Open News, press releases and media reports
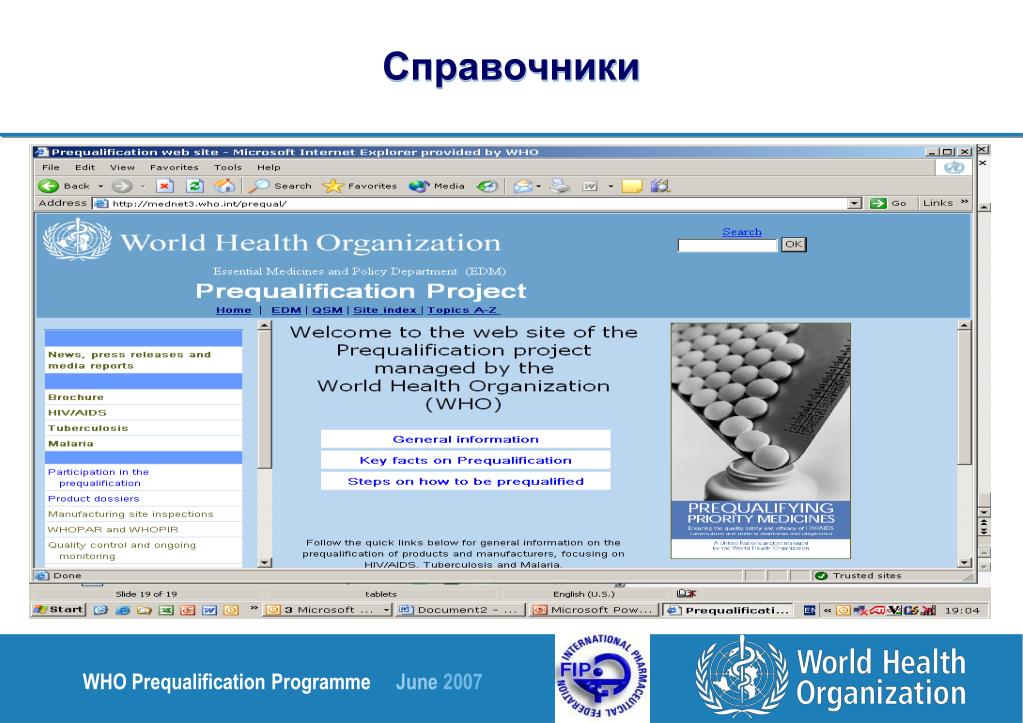 (x=129, y=360)
